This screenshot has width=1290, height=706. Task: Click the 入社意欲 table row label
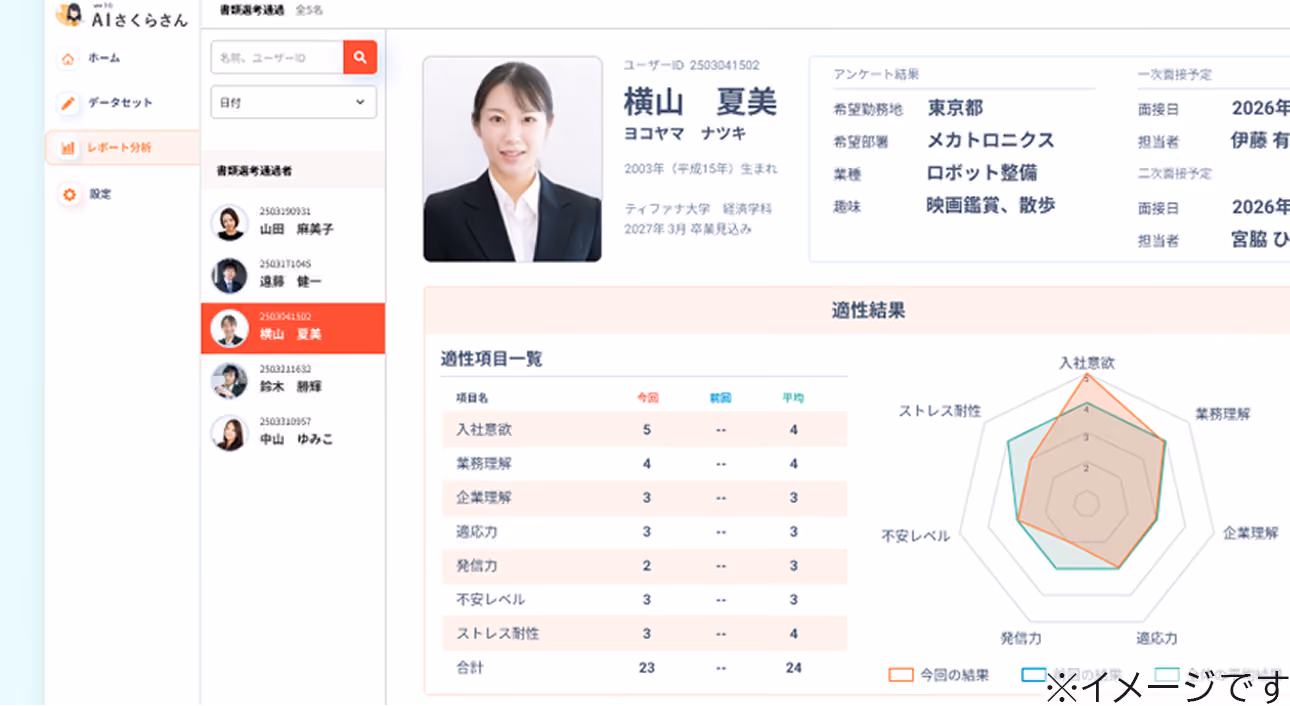(484, 430)
